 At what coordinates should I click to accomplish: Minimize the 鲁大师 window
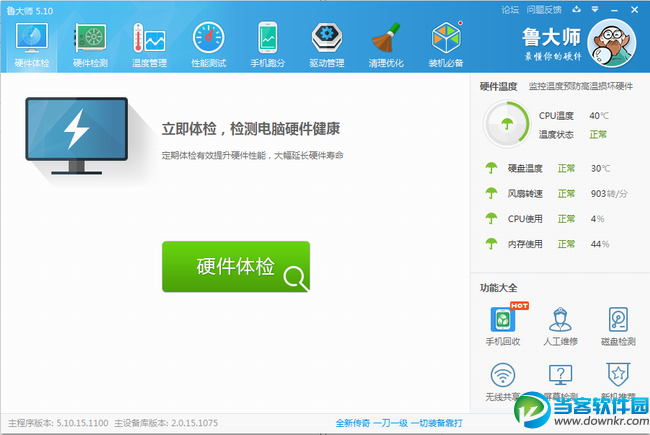[614, 10]
